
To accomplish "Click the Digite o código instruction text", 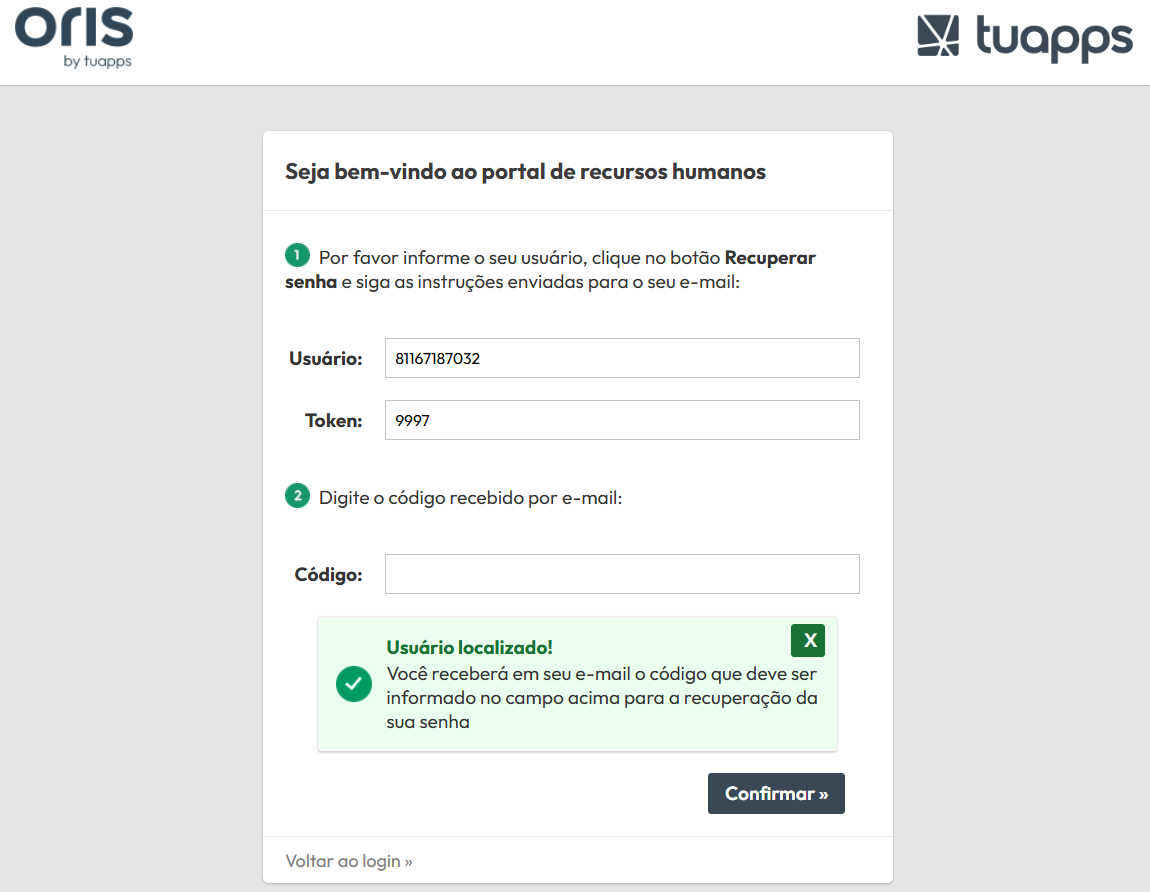I will pos(470,498).
